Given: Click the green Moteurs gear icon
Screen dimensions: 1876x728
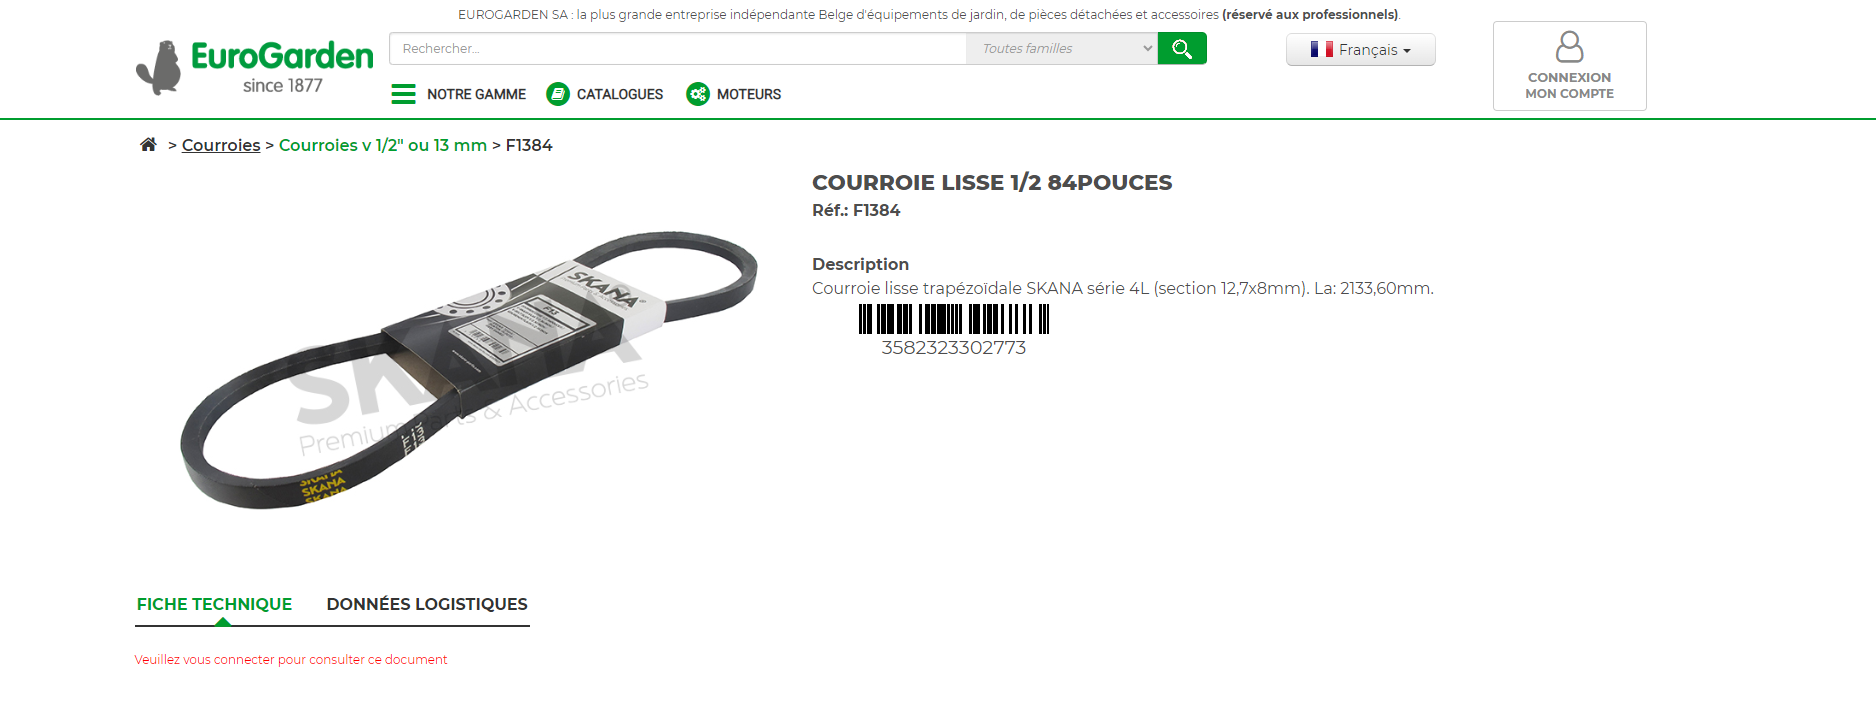Looking at the screenshot, I should (698, 94).
